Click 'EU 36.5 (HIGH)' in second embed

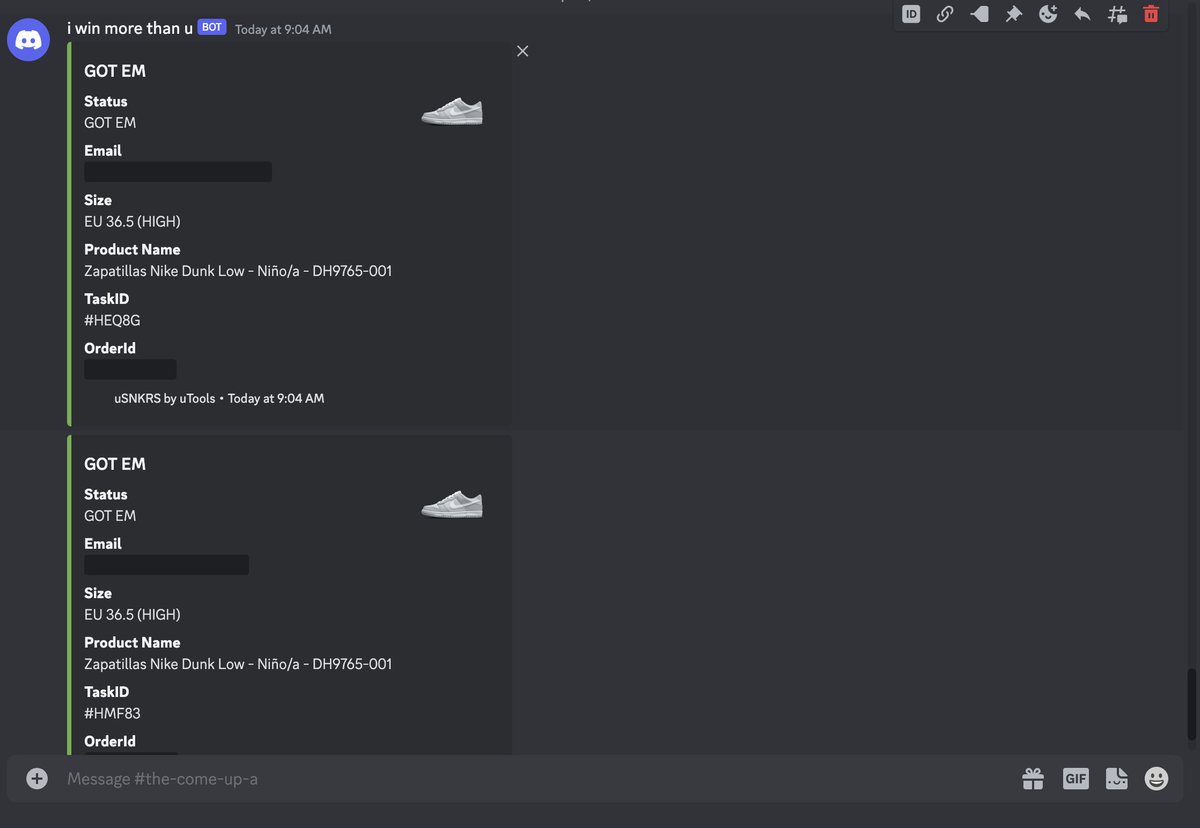tap(132, 615)
